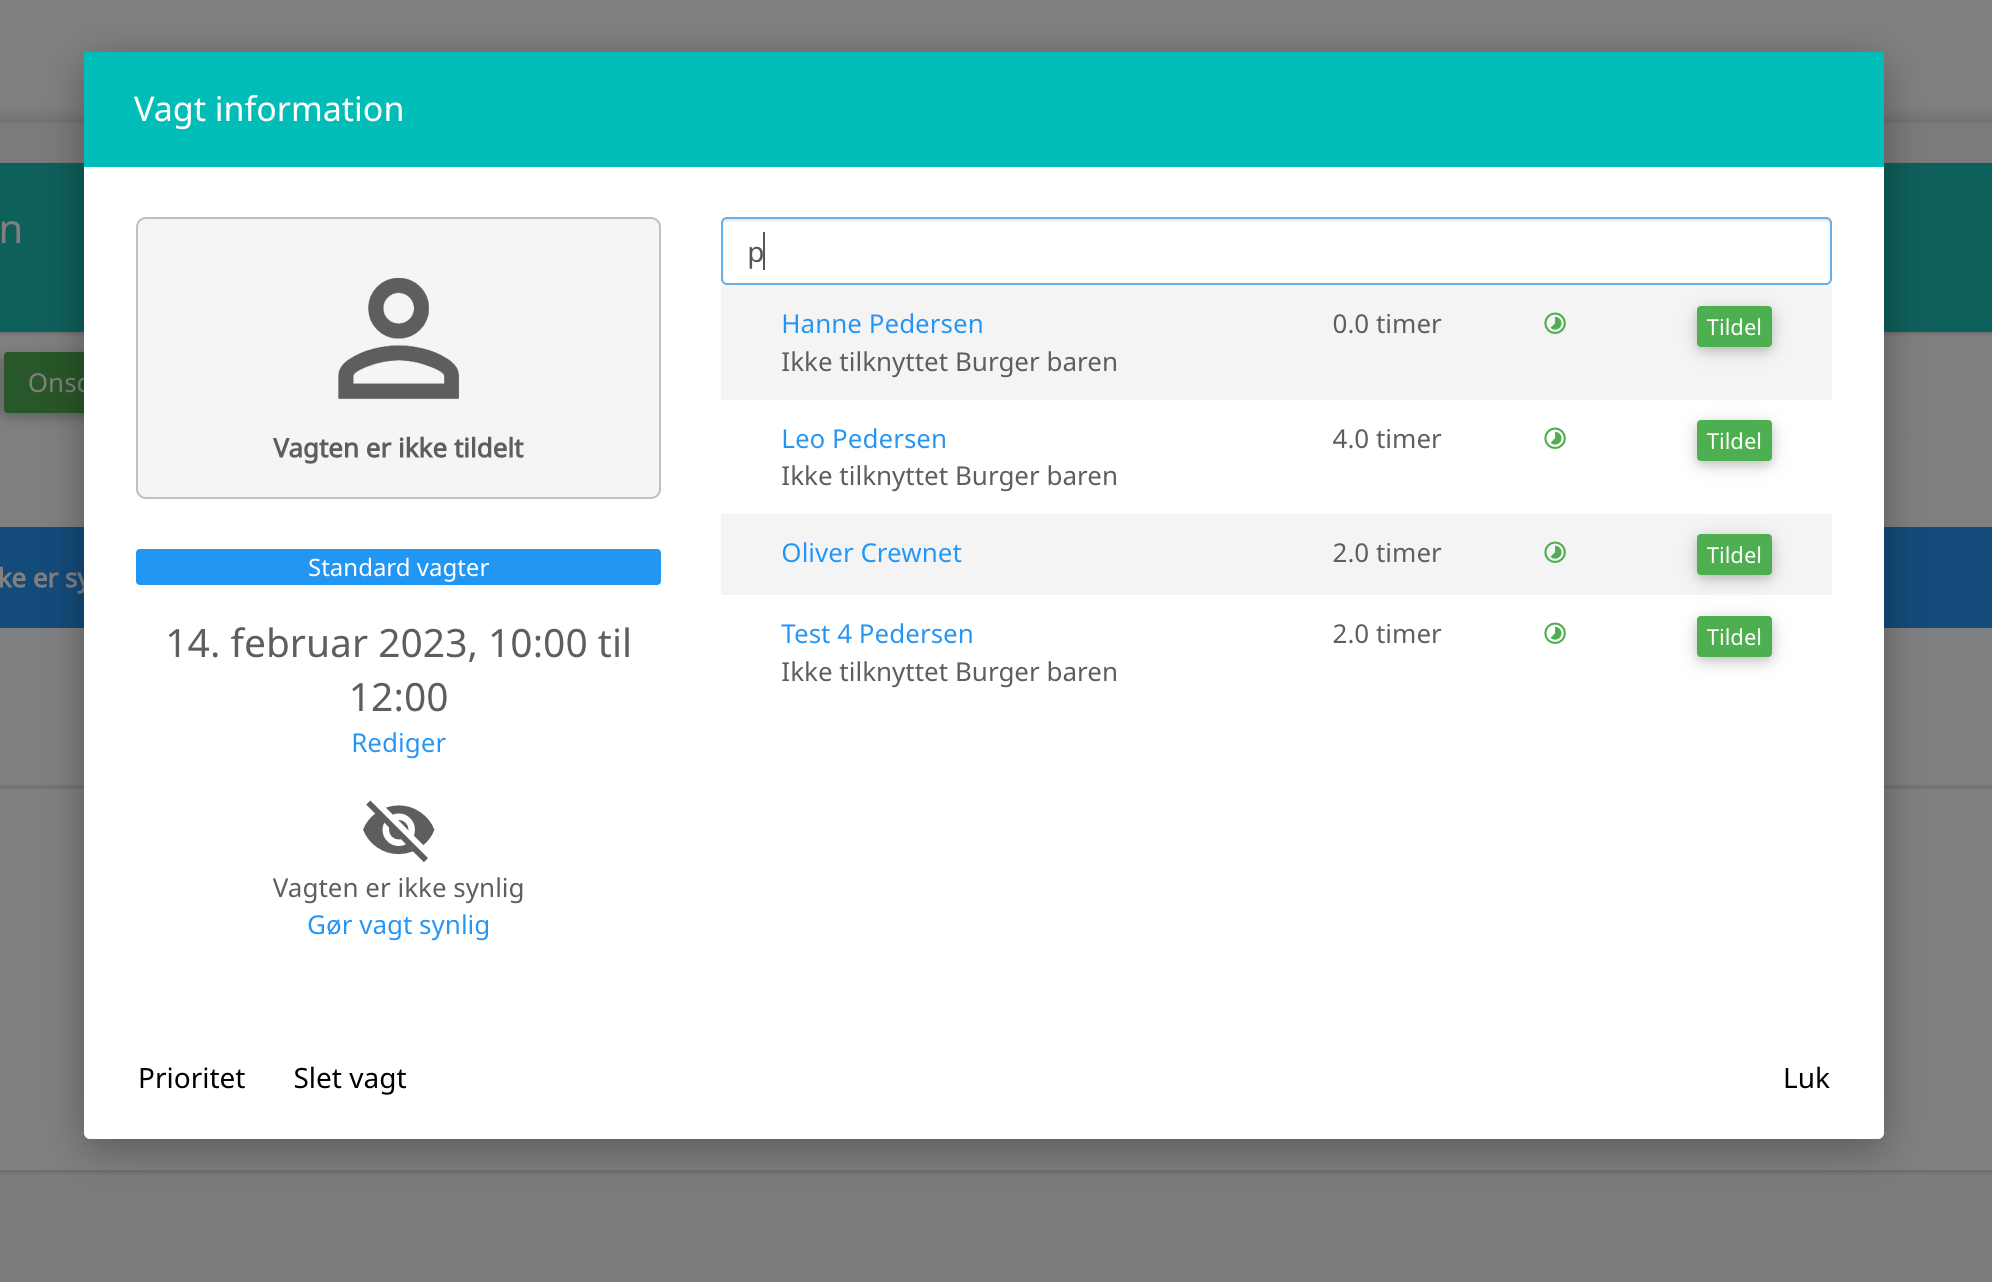This screenshot has height=1282, width=1992.
Task: Click the hours clock icon for Hanne Pedersen
Action: pyautogui.click(x=1555, y=324)
